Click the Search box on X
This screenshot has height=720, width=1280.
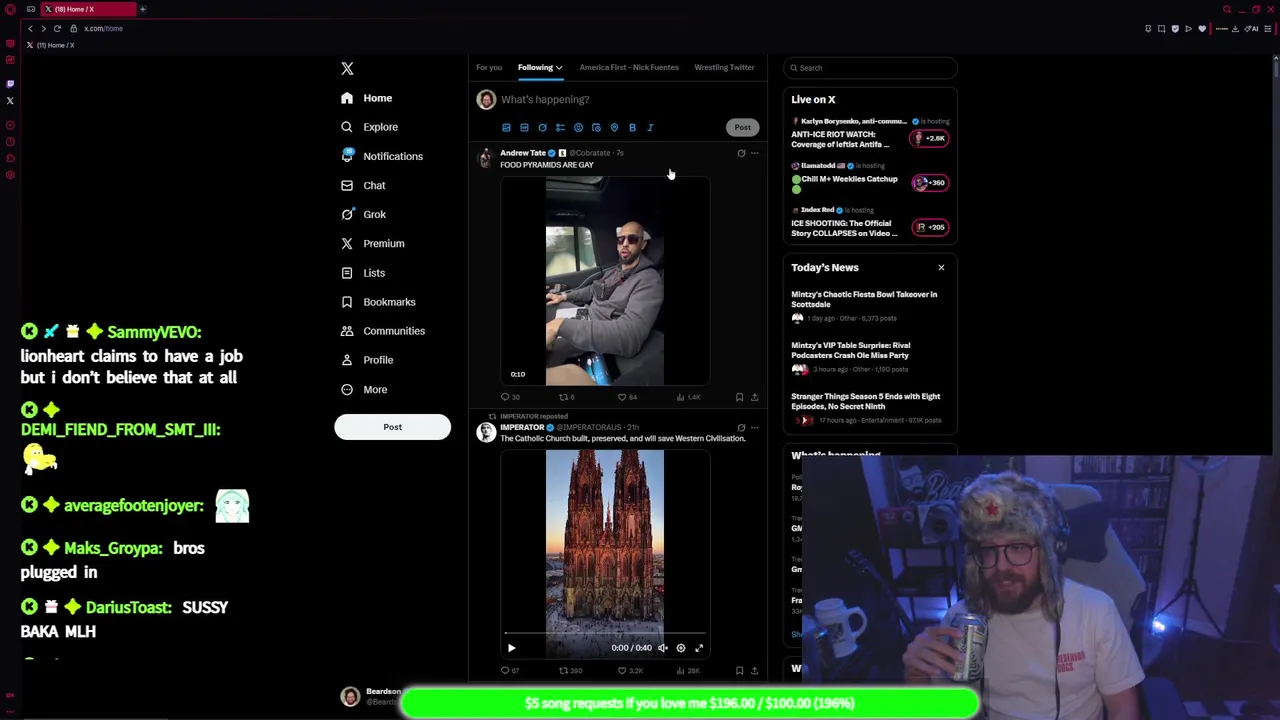870,68
